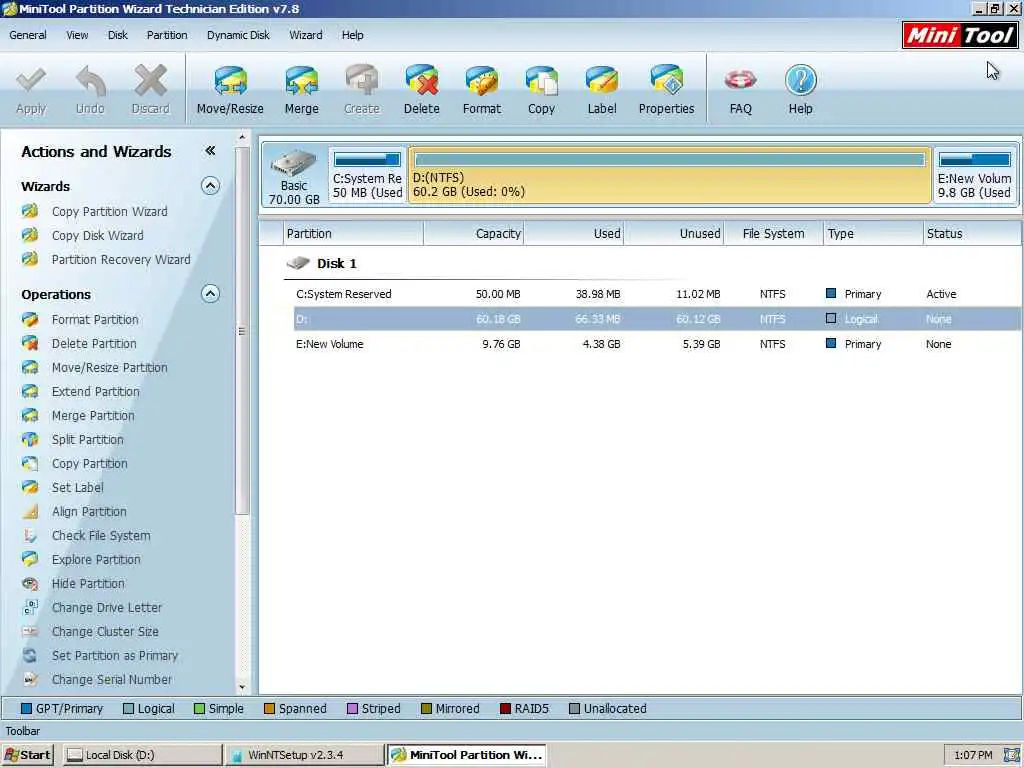This screenshot has width=1024, height=768.
Task: Click the Change Cluster Size icon
Action: coord(30,632)
